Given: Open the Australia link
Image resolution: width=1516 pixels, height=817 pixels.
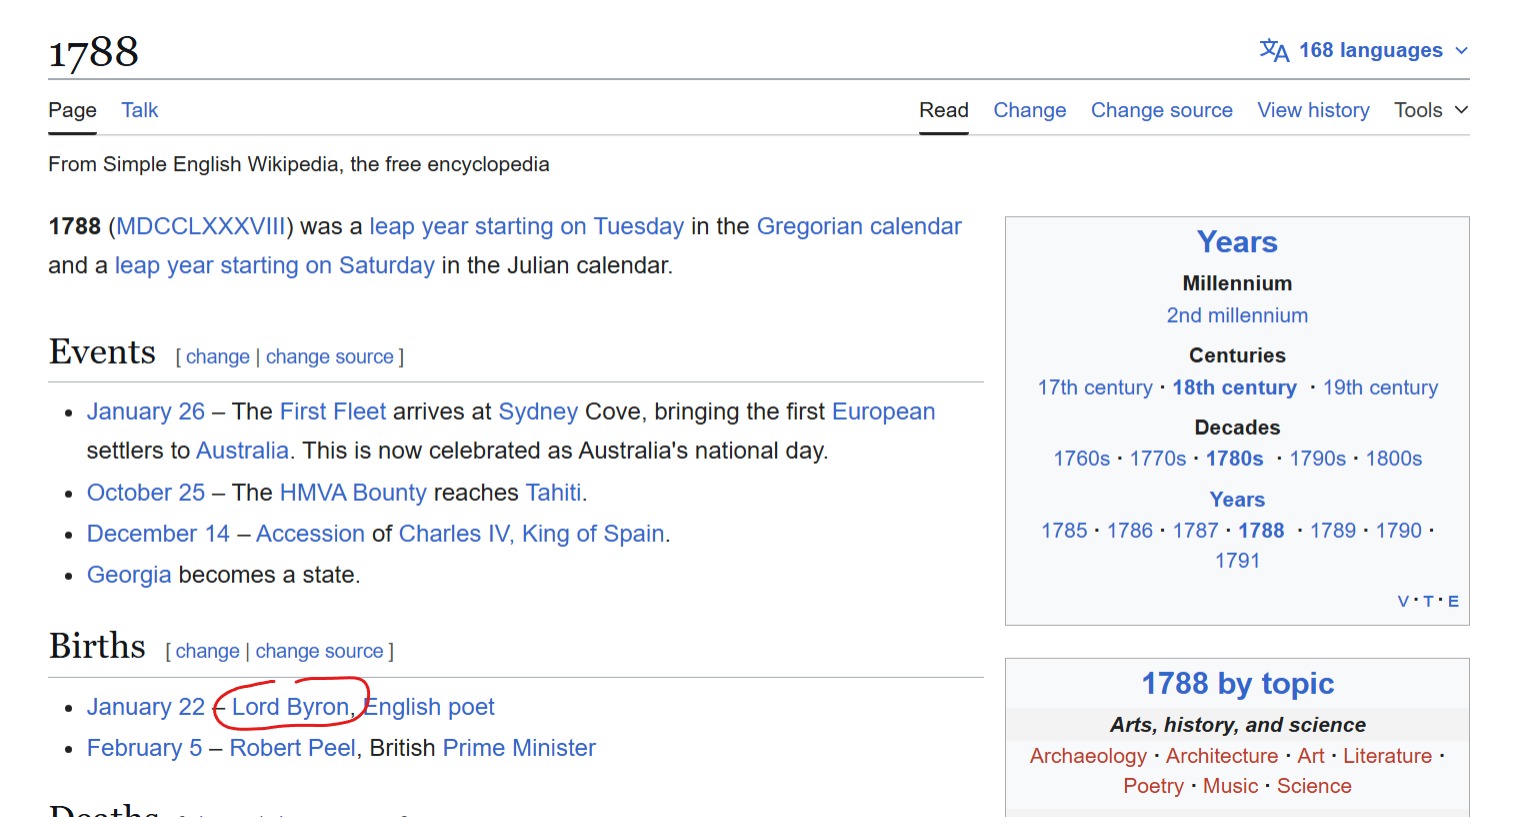Looking at the screenshot, I should 243,450.
